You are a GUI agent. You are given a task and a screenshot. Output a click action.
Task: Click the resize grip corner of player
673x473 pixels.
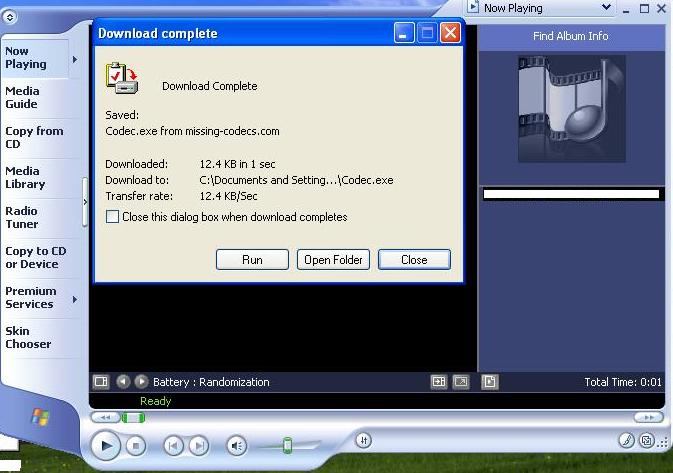click(664, 442)
